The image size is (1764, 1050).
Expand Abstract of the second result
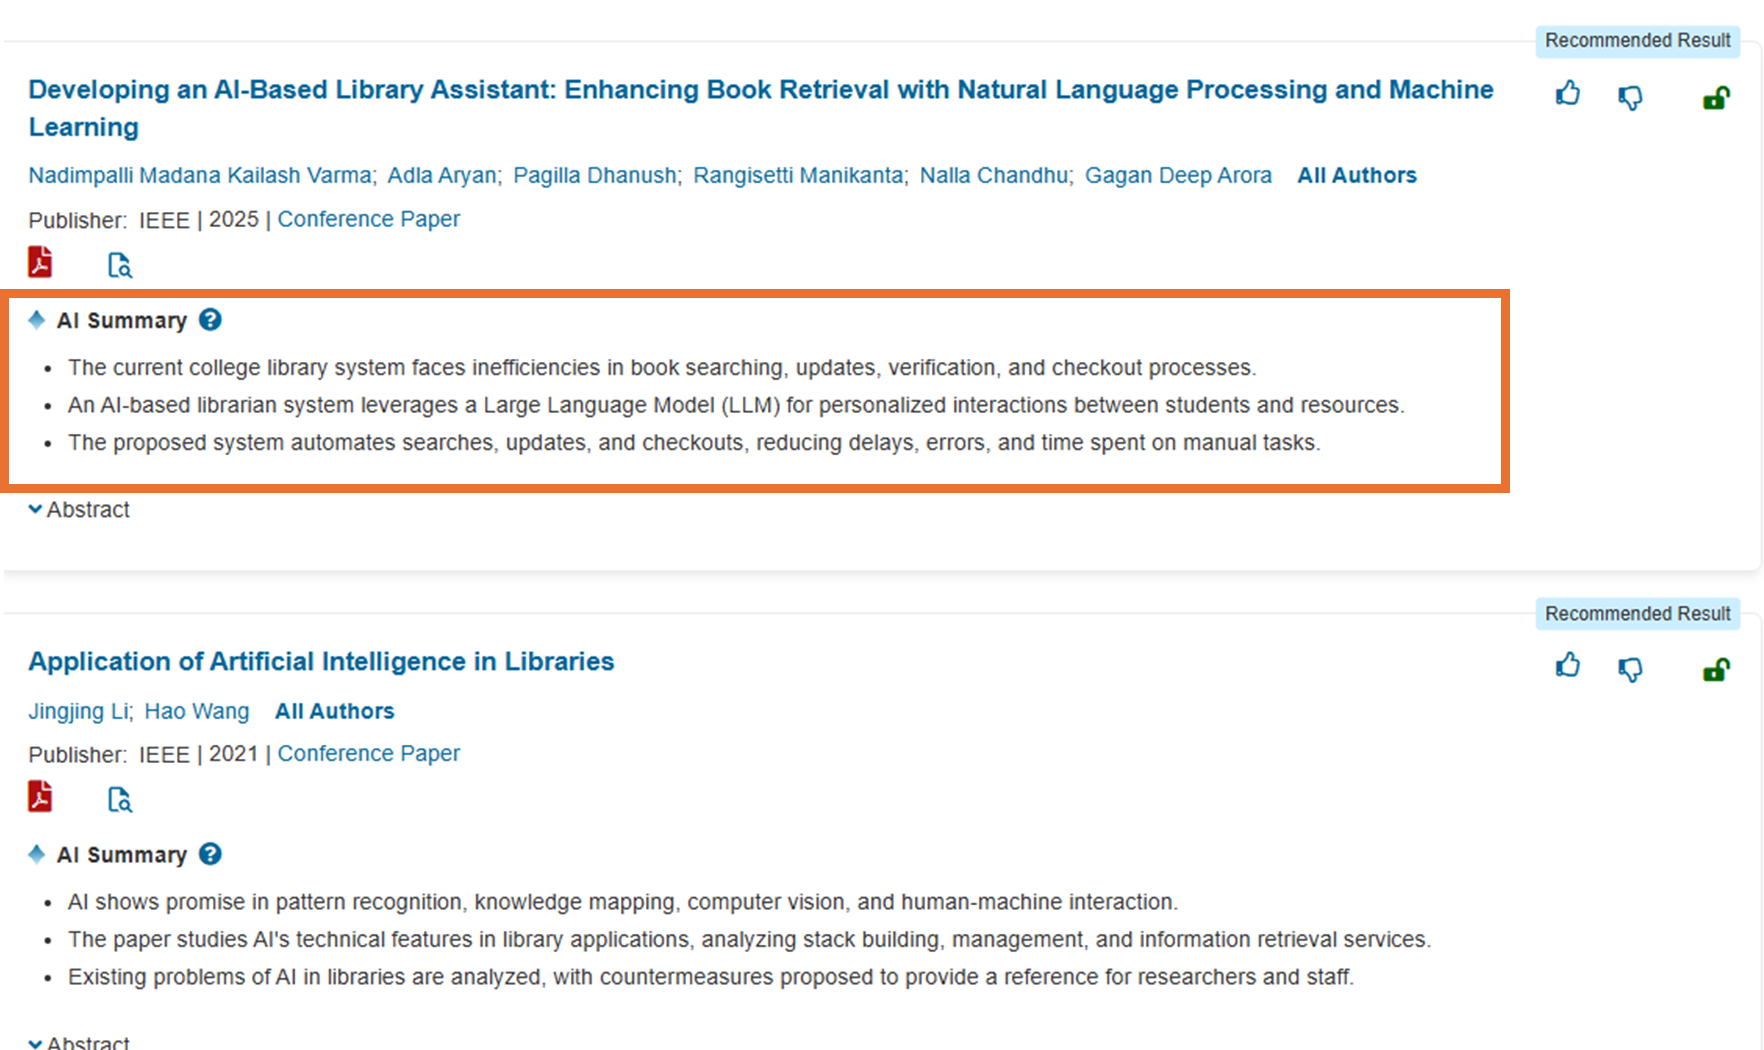click(79, 1042)
